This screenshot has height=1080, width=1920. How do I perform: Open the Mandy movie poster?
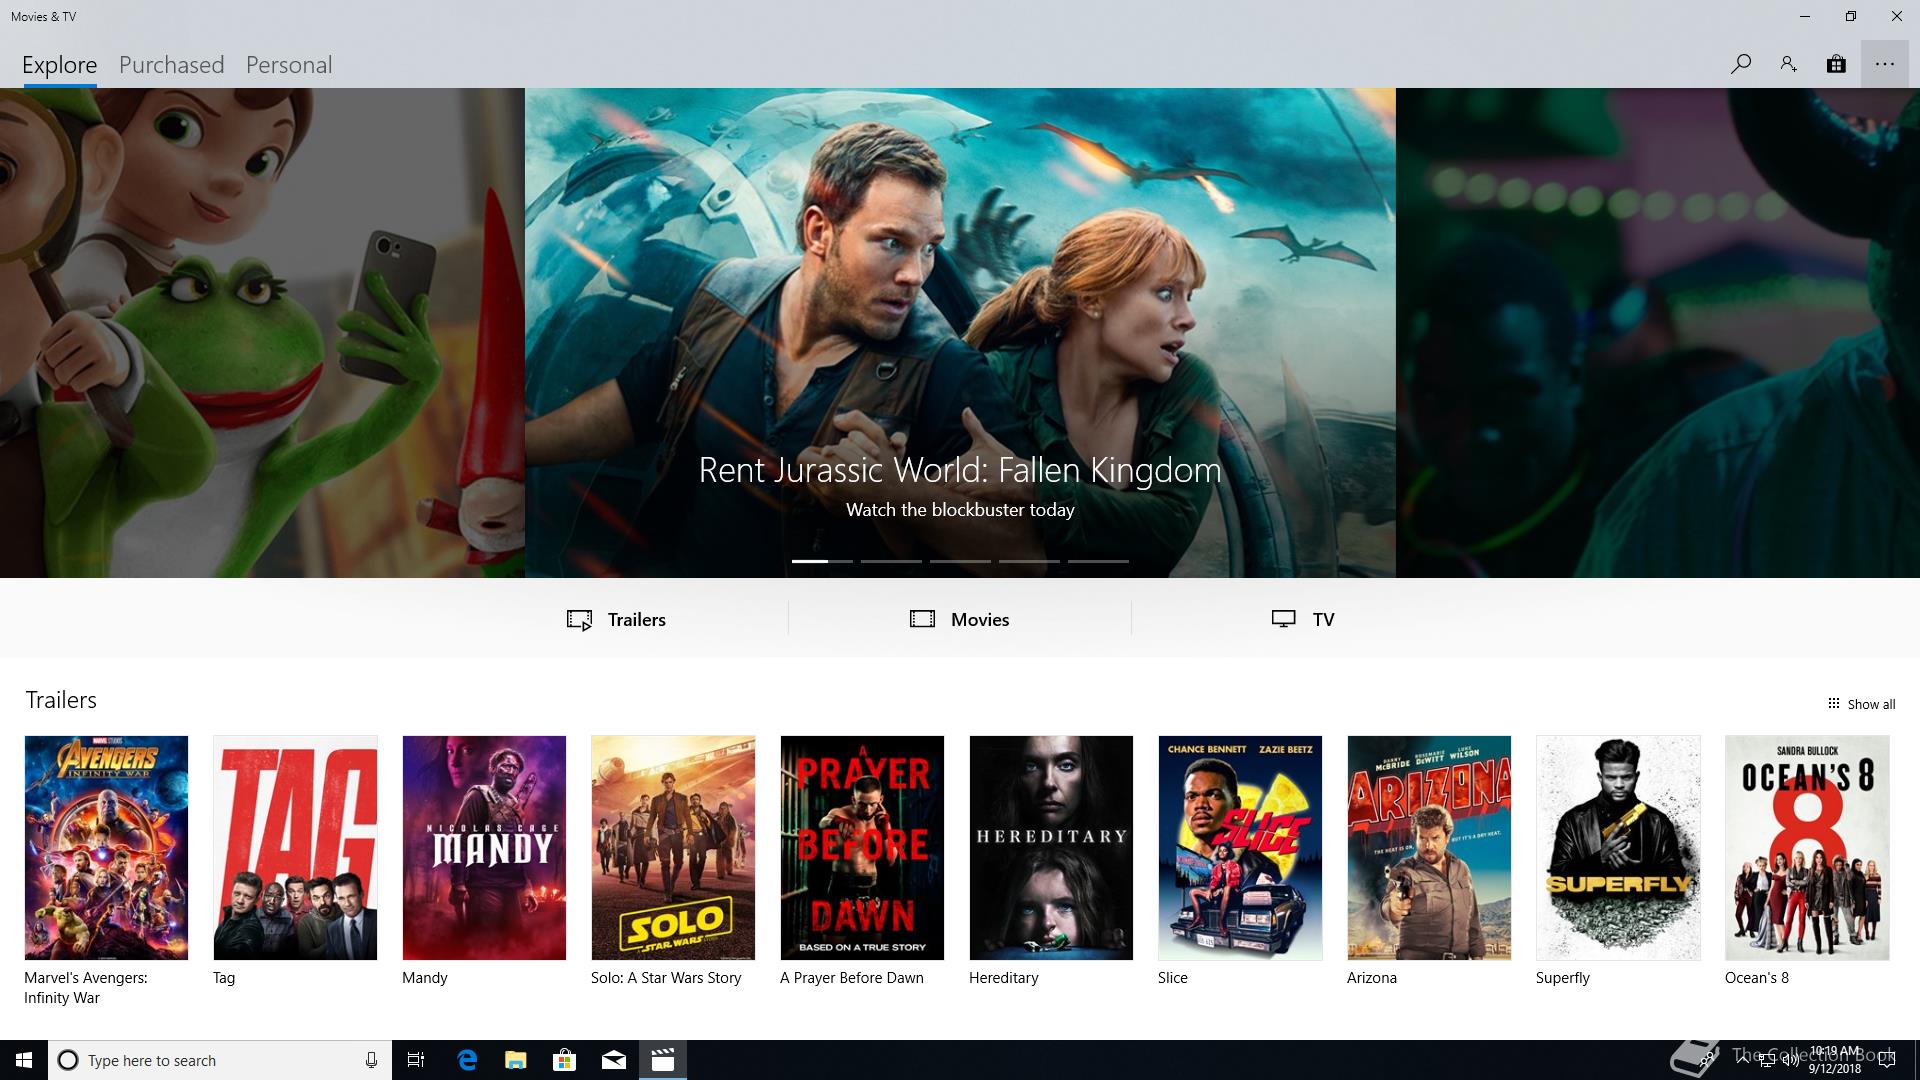[484, 848]
